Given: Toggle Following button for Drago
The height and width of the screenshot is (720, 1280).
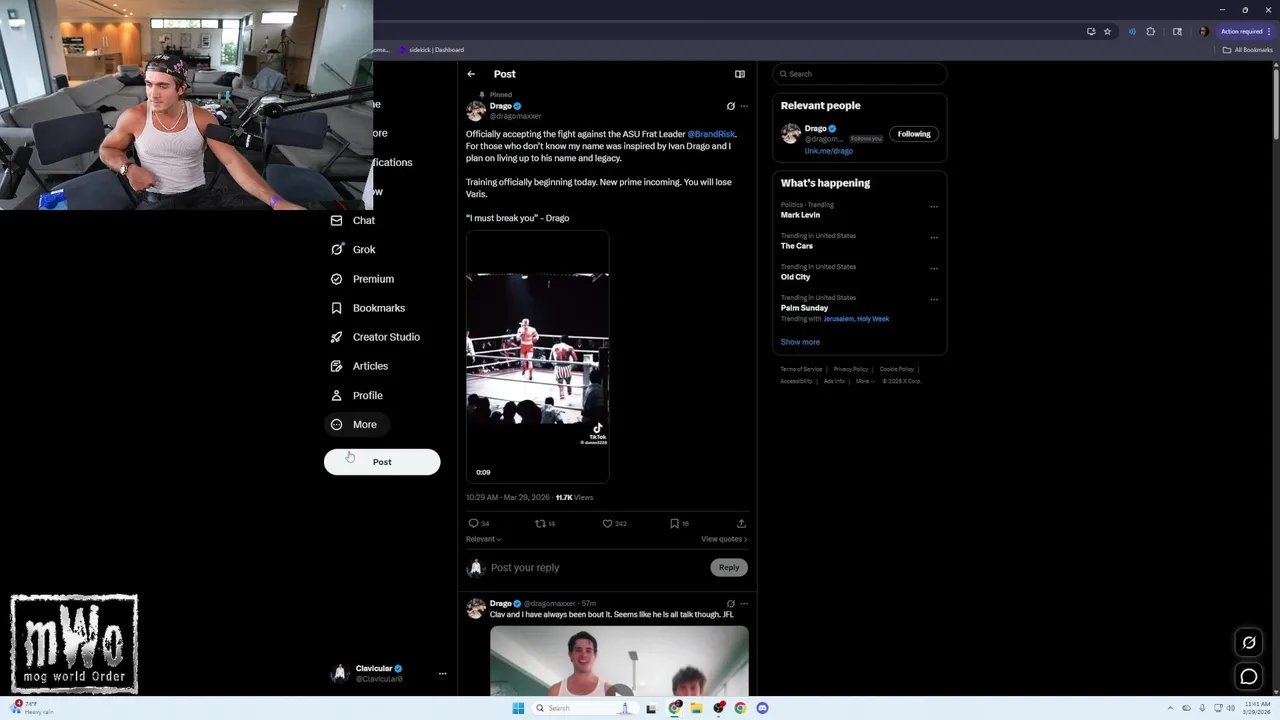Looking at the screenshot, I should 914,134.
